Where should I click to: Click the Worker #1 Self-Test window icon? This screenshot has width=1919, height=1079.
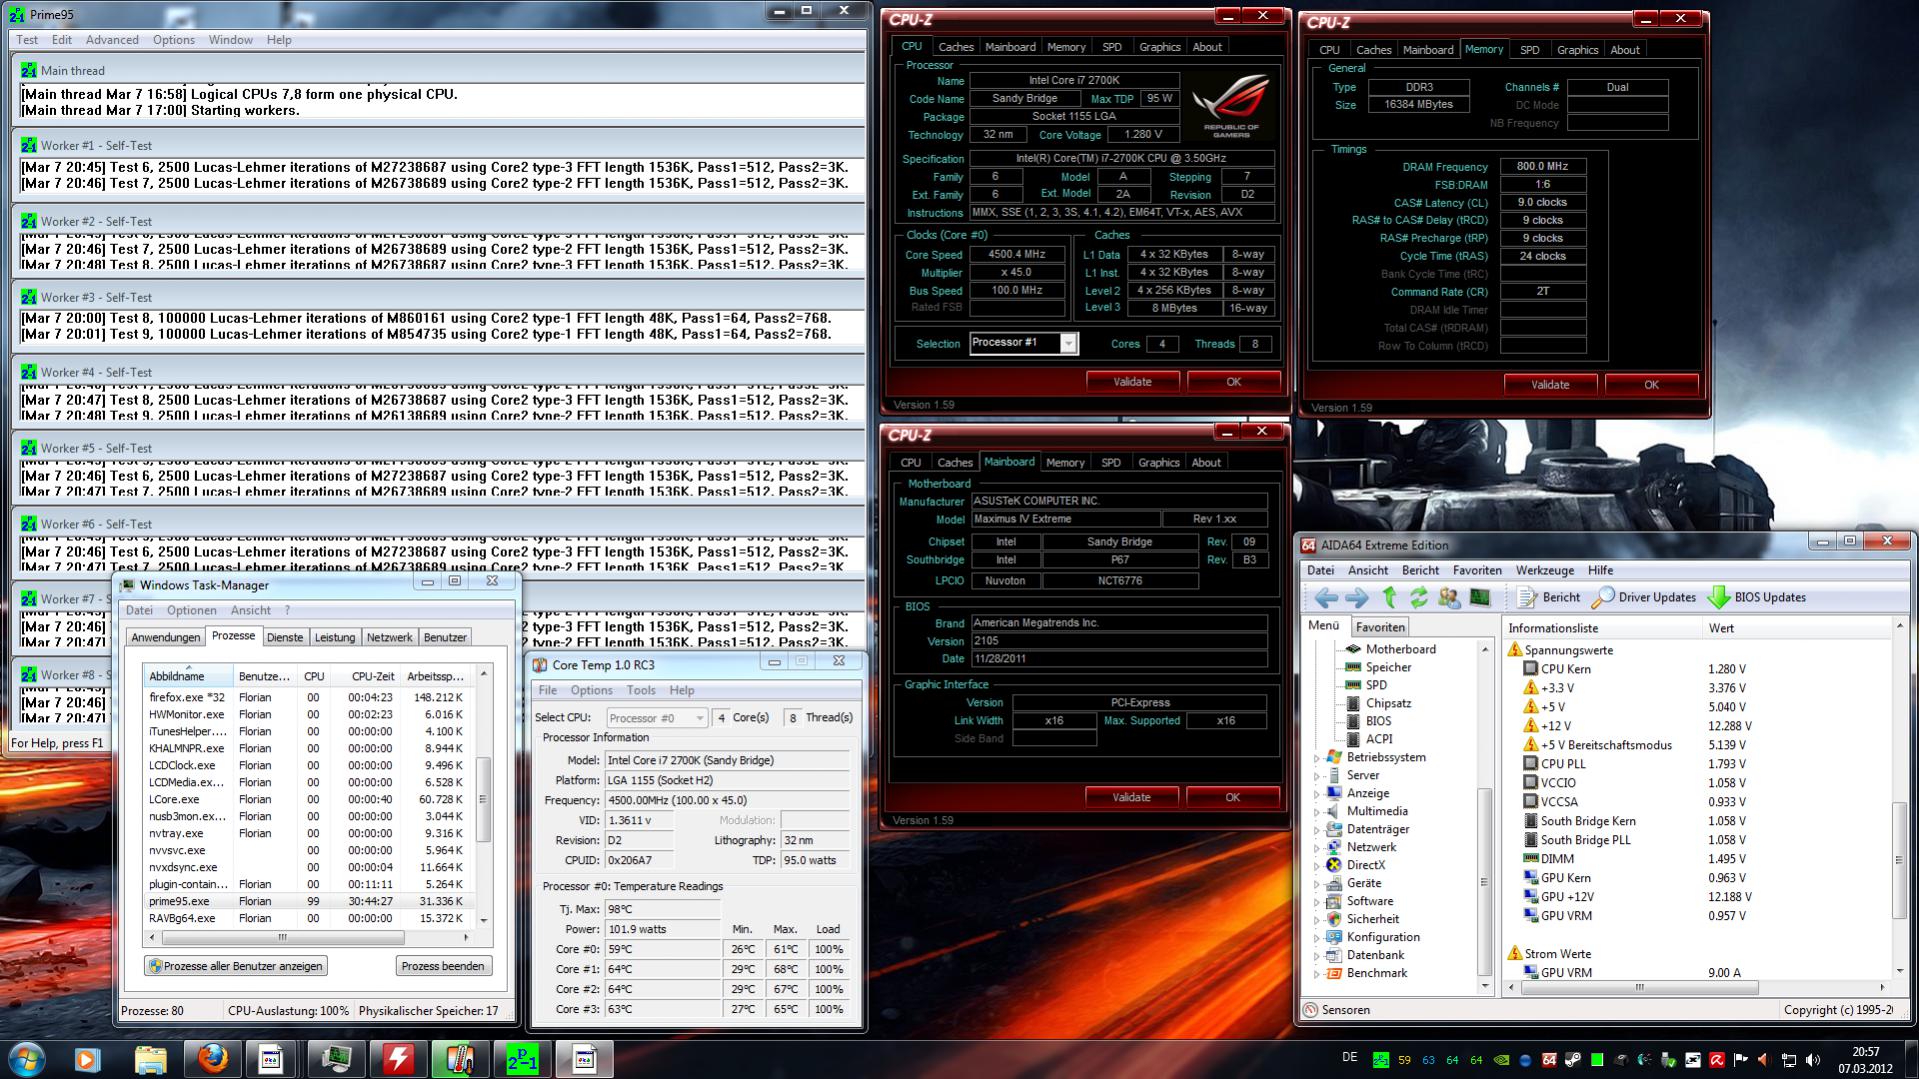point(28,146)
